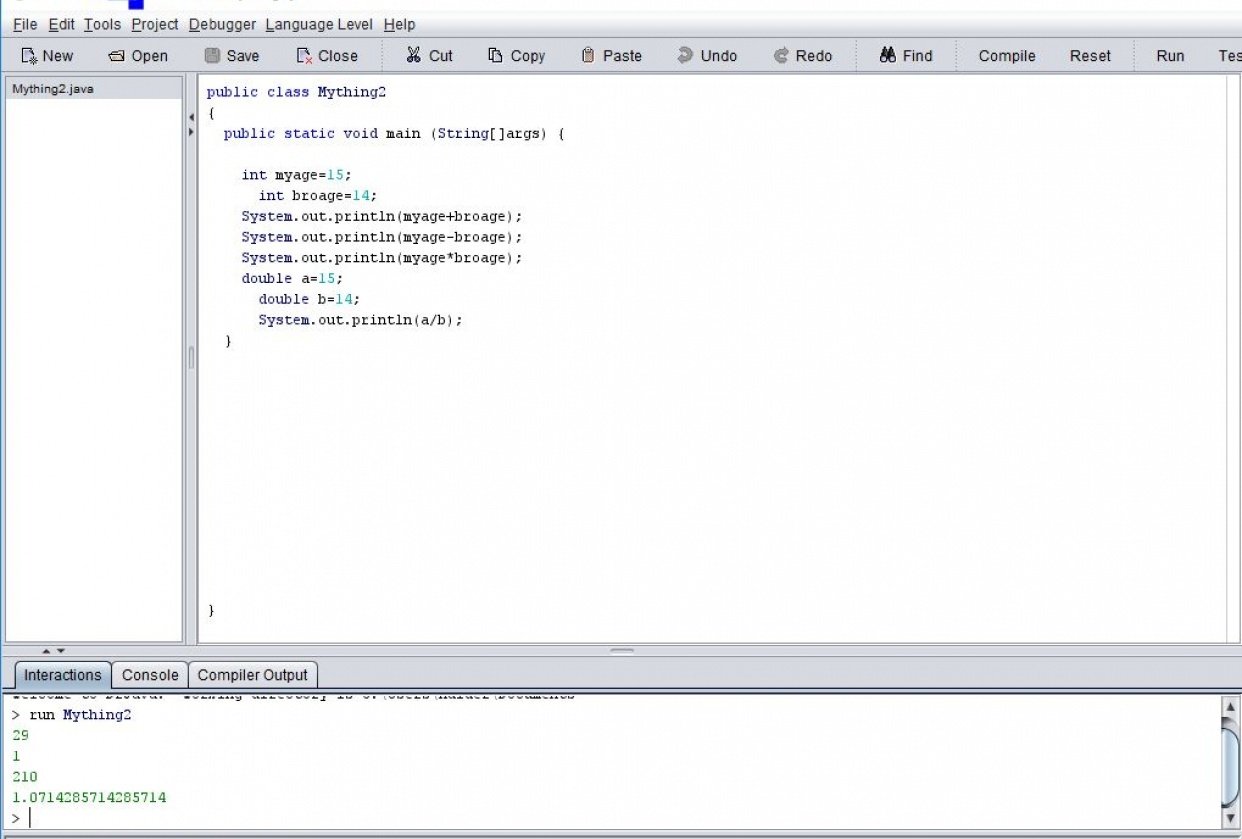Switch to the Compiler Output tab
Image resolution: width=1242 pixels, height=839 pixels.
[253, 675]
